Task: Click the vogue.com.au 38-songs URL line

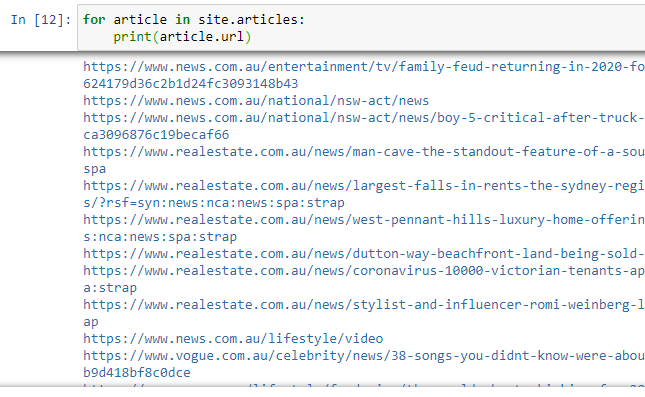Action: click(364, 356)
